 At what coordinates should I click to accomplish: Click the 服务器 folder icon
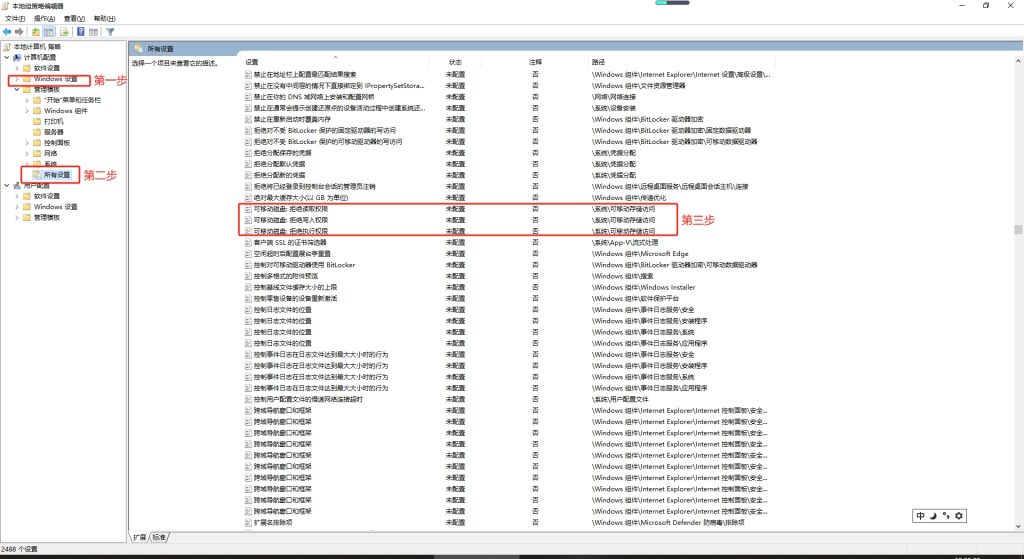(x=37, y=132)
